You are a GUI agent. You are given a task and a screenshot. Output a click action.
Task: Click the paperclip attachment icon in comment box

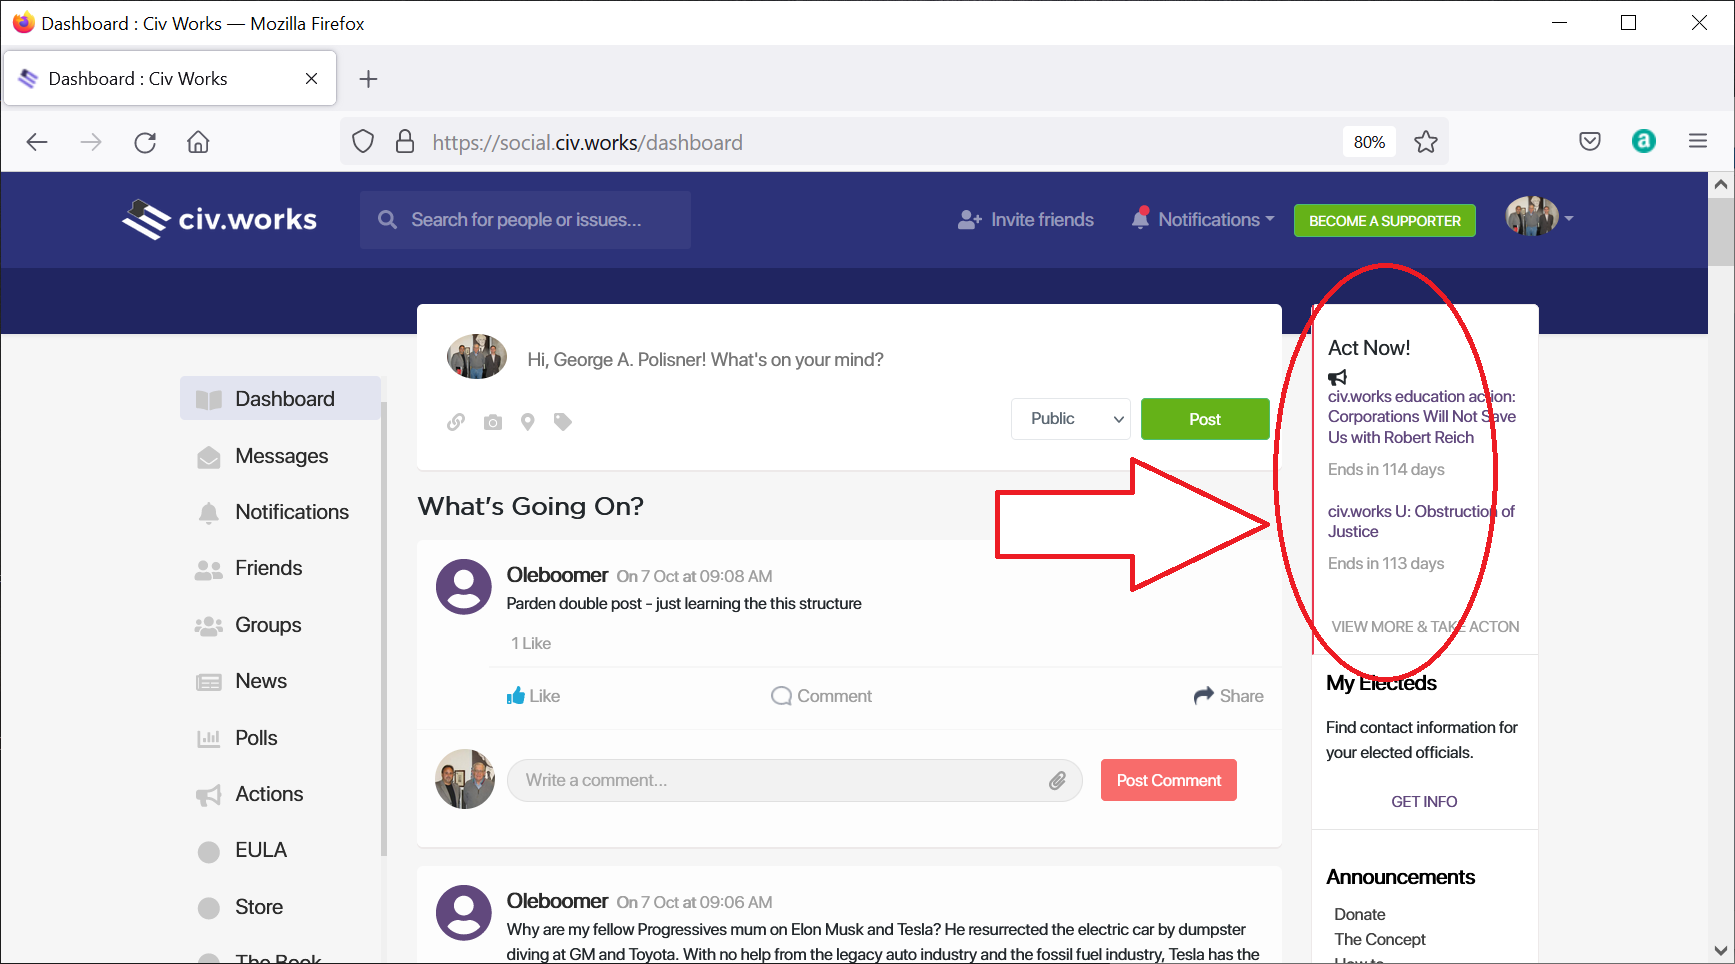click(x=1057, y=781)
